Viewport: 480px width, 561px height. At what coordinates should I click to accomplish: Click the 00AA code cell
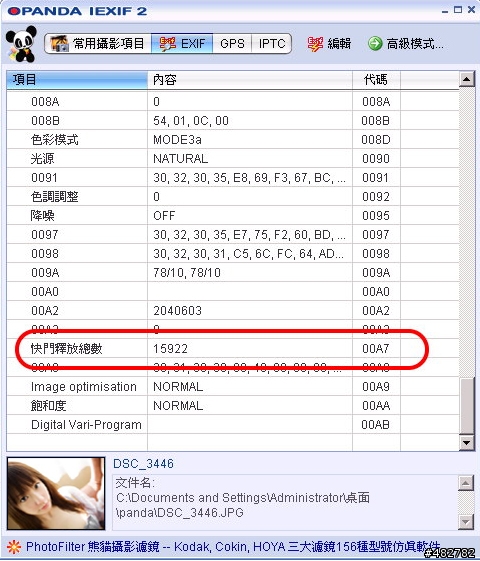pos(376,406)
